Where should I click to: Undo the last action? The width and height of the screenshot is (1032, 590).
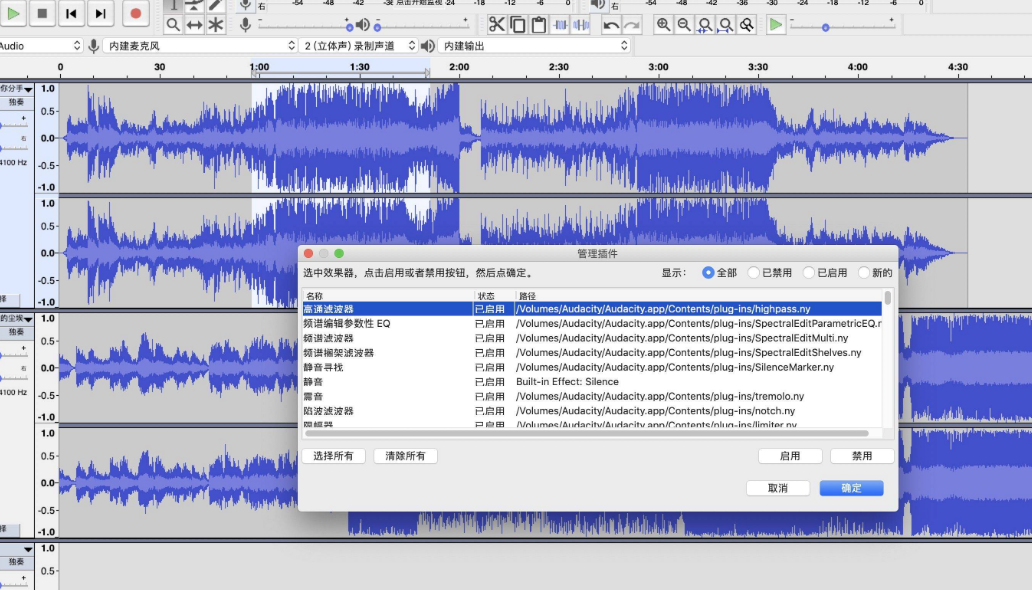611,25
